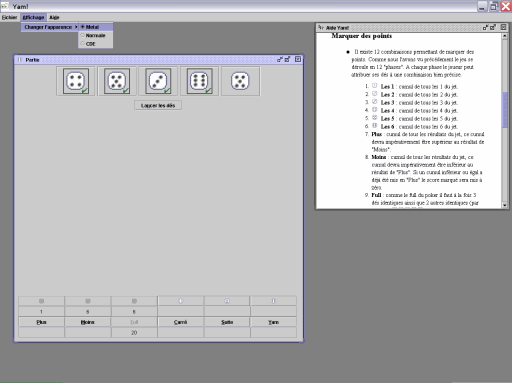
Task: Toggle the die showing six
Action: [x=199, y=81]
